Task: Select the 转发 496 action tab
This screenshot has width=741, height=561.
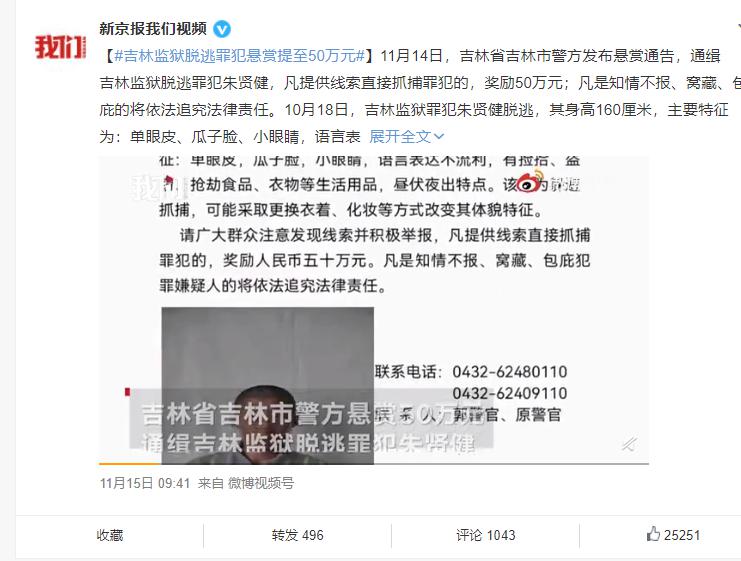Action: pos(297,535)
